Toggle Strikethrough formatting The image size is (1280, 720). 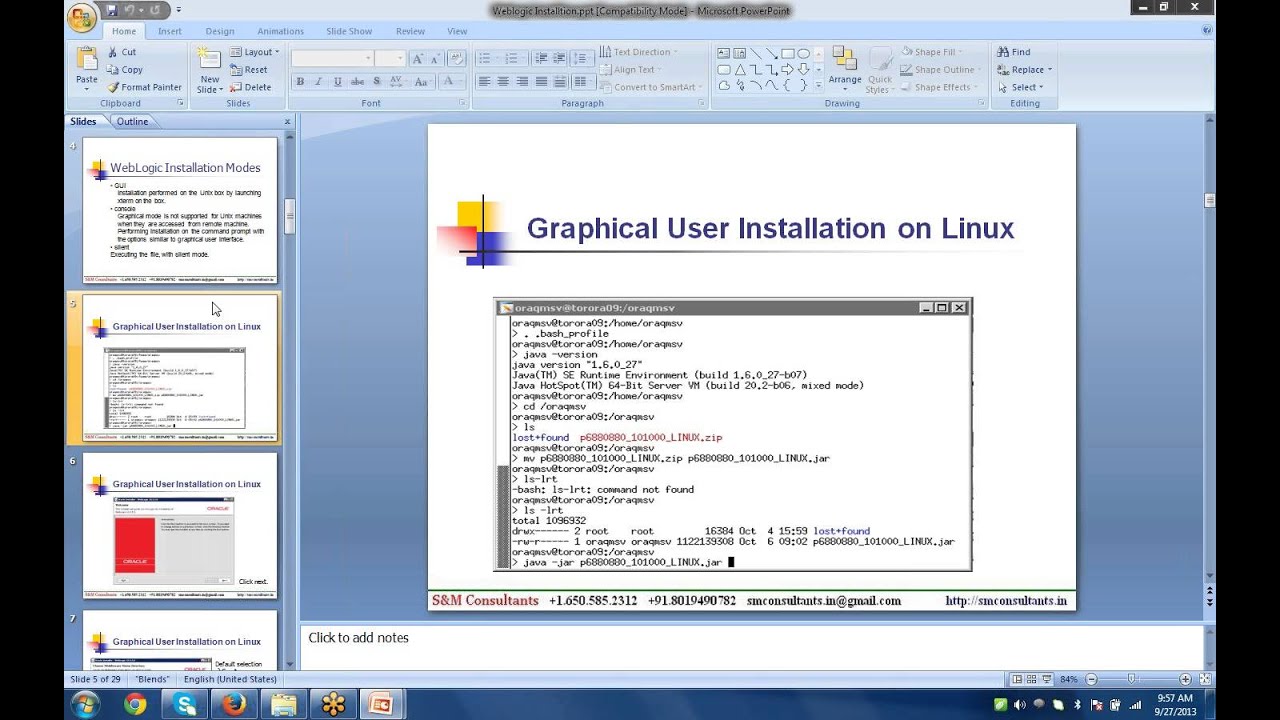pyautogui.click(x=357, y=82)
